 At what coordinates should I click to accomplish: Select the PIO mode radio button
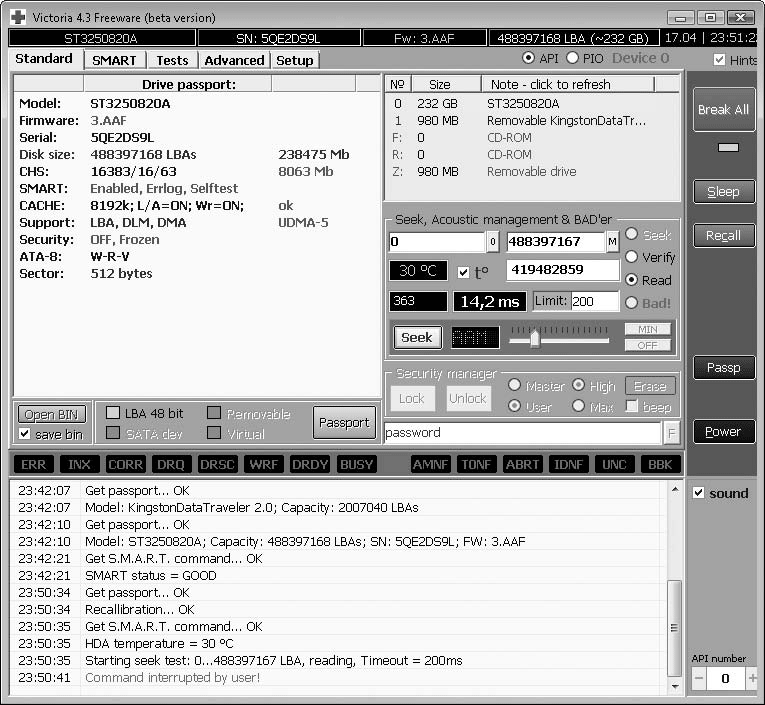[573, 58]
